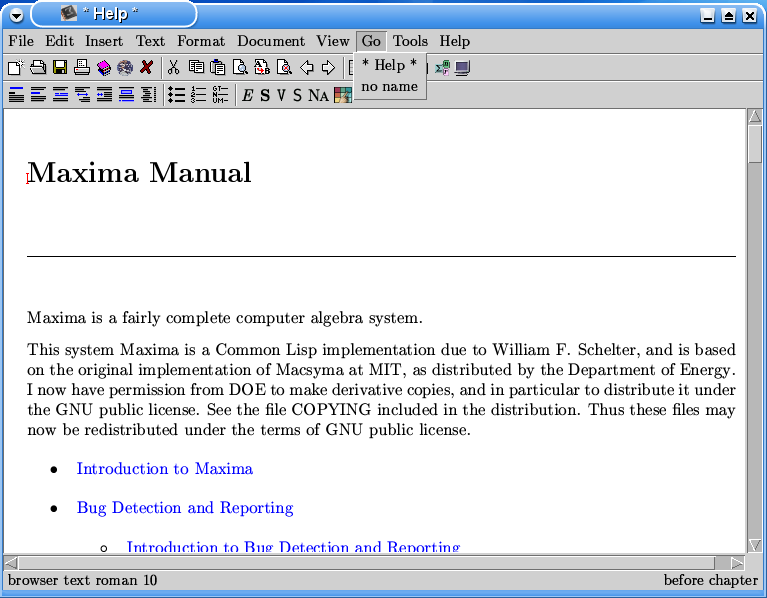
Task: Click the vertical scrollbar down arrow
Action: (755, 545)
